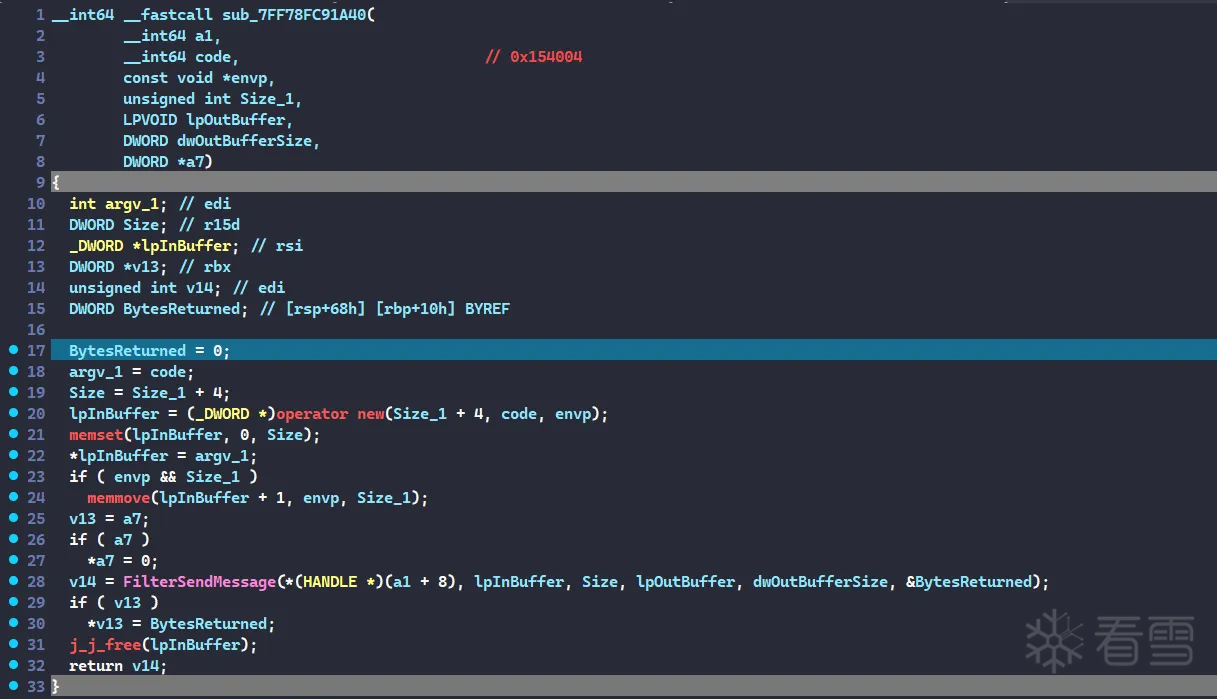The width and height of the screenshot is (1217, 699).
Task: Toggle breakpoint dot beside FilterSendMessage line 28
Action: [x=13, y=582]
